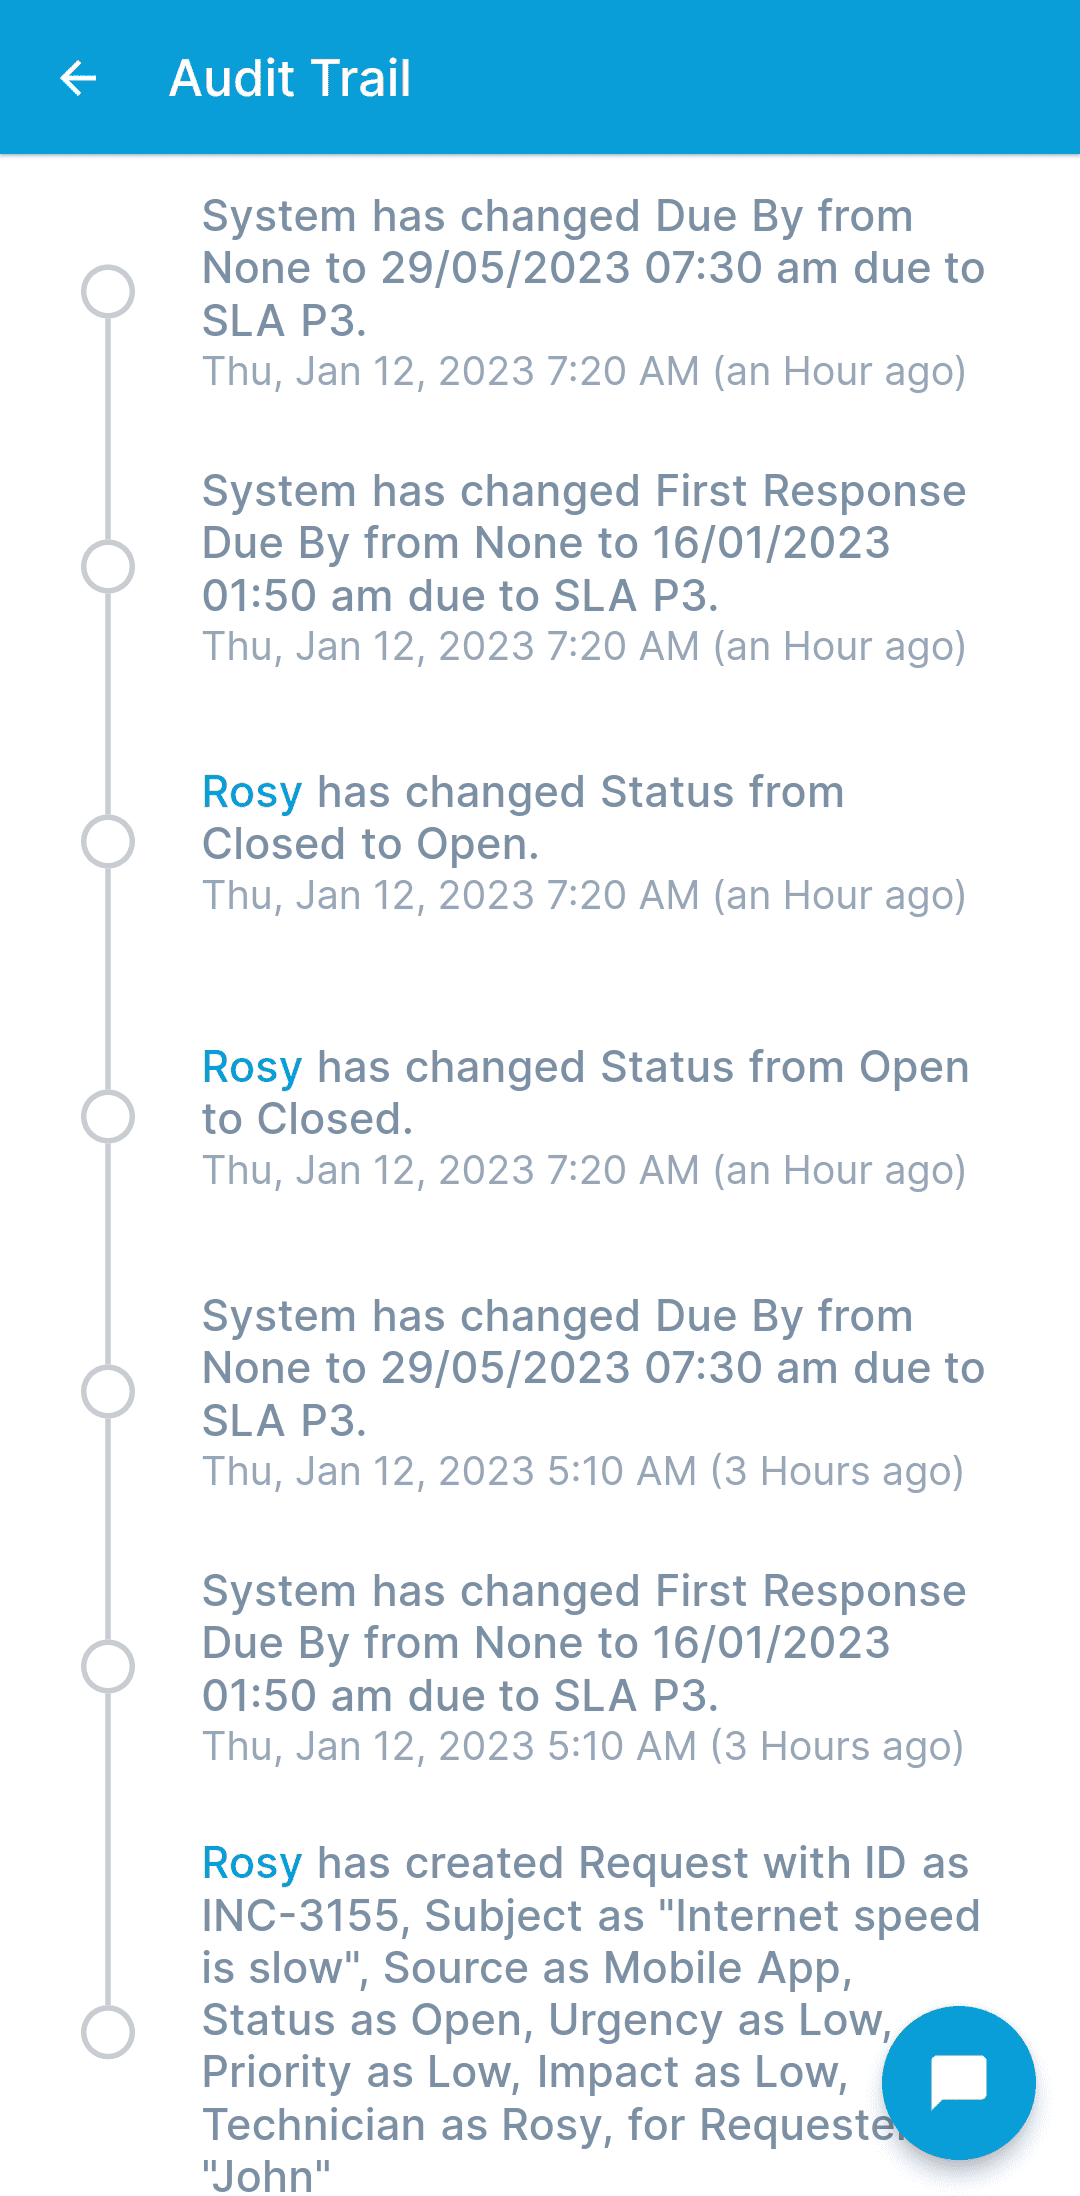Select the timeline node beside the First Response entry
The image size is (1080, 2196).
(x=110, y=567)
